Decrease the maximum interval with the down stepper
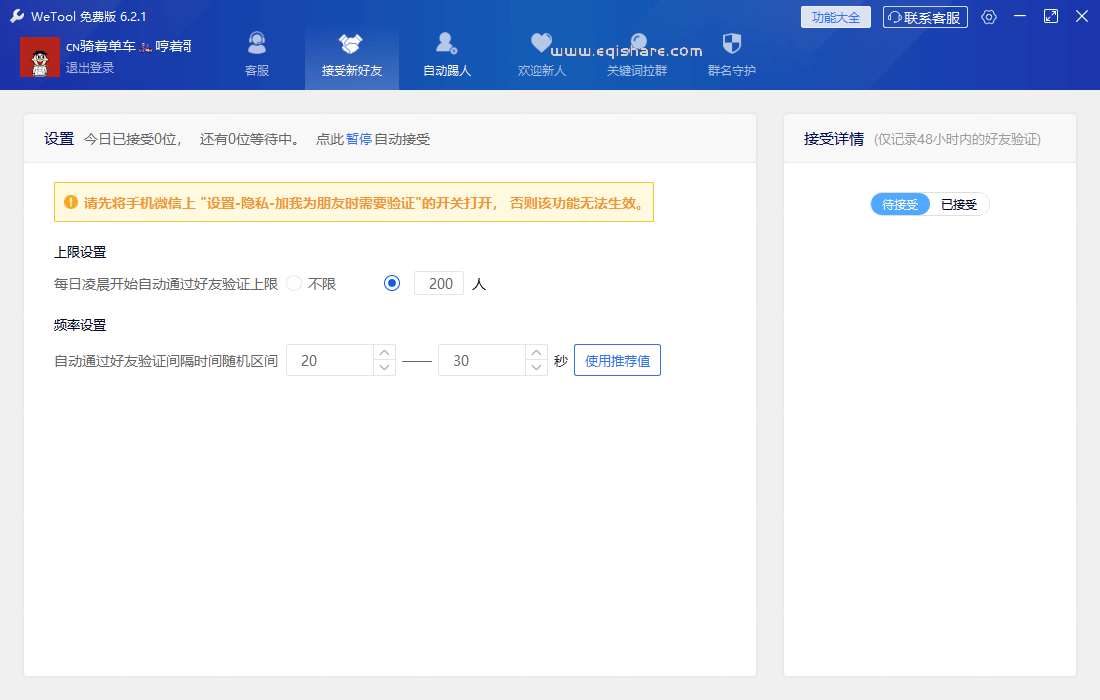 point(535,367)
